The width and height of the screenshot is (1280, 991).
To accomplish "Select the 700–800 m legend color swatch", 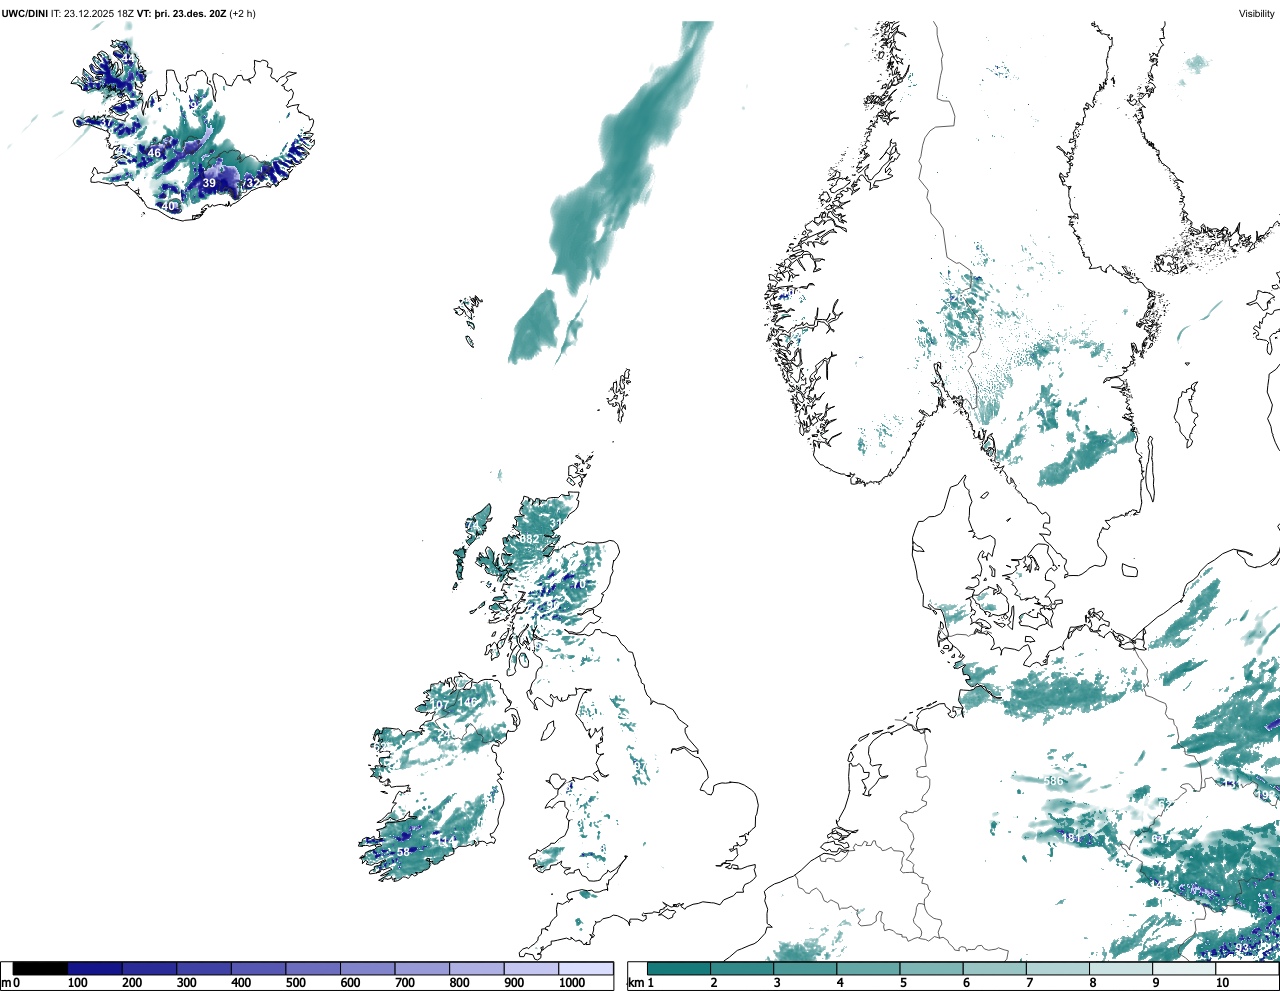I will click(x=422, y=968).
